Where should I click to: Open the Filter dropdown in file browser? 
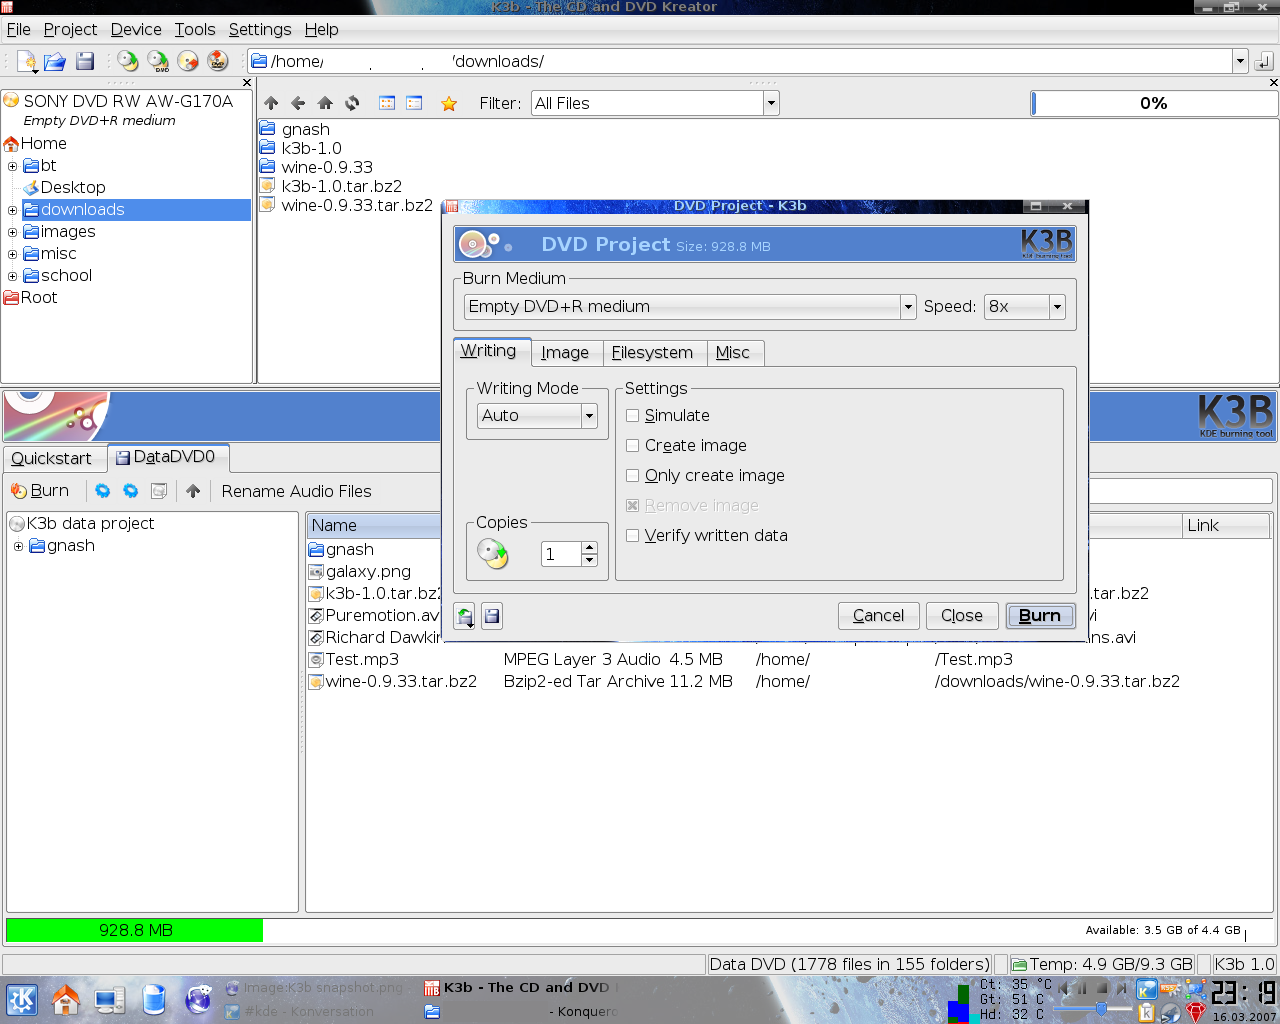pyautogui.click(x=655, y=103)
